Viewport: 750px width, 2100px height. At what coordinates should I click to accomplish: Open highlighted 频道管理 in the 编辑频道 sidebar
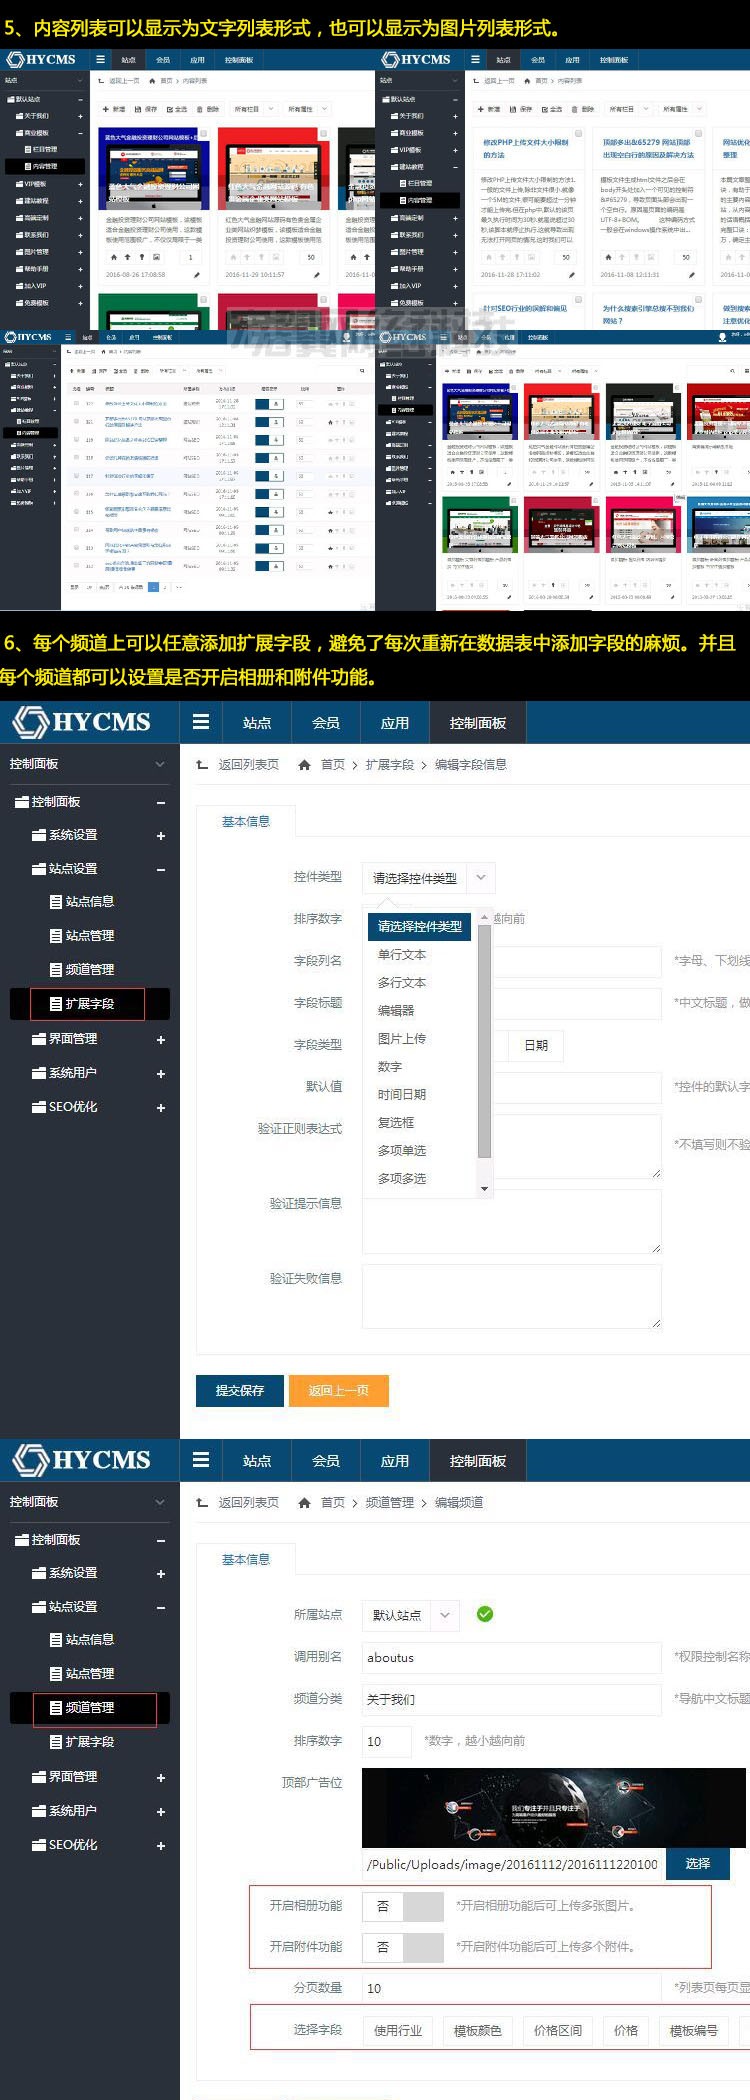tap(90, 1707)
